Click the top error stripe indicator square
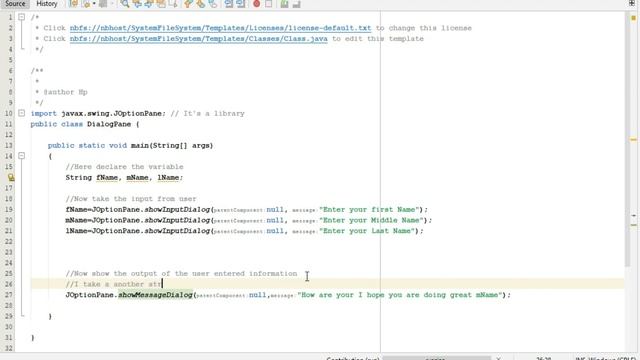The width and height of the screenshot is (640, 360). (x=633, y=18)
